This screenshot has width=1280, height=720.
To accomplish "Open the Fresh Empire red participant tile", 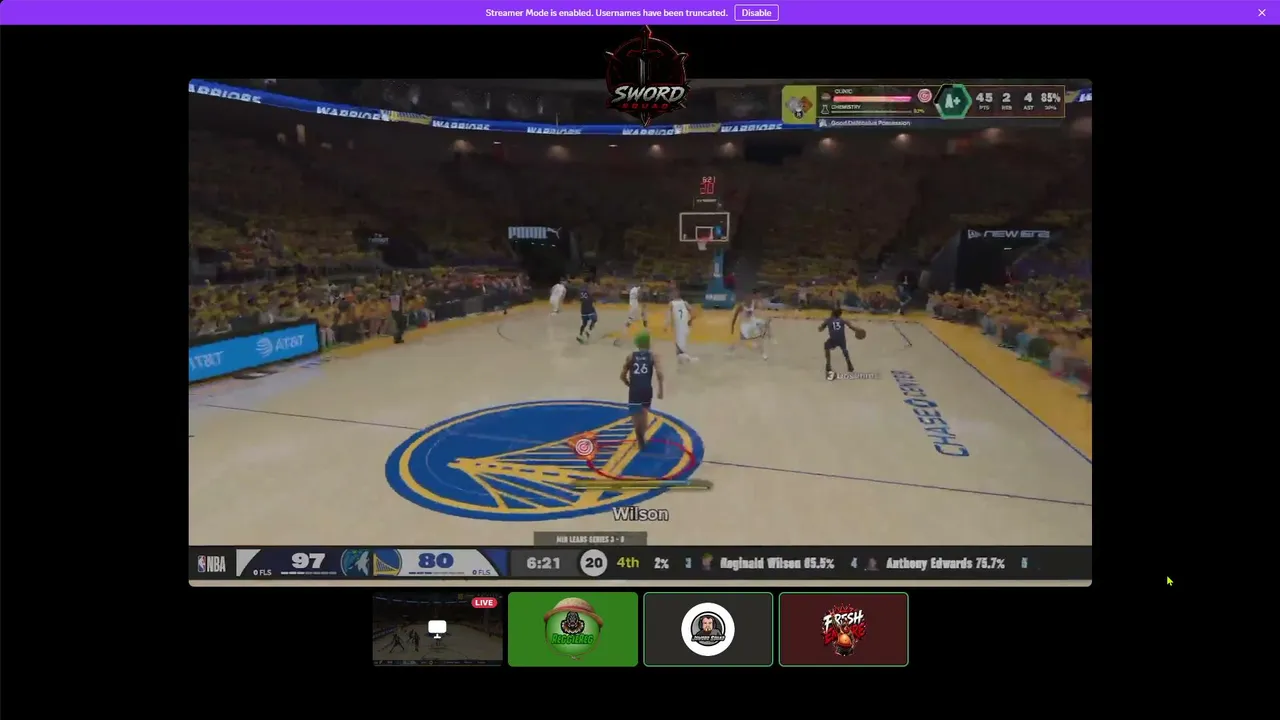I will coord(843,629).
